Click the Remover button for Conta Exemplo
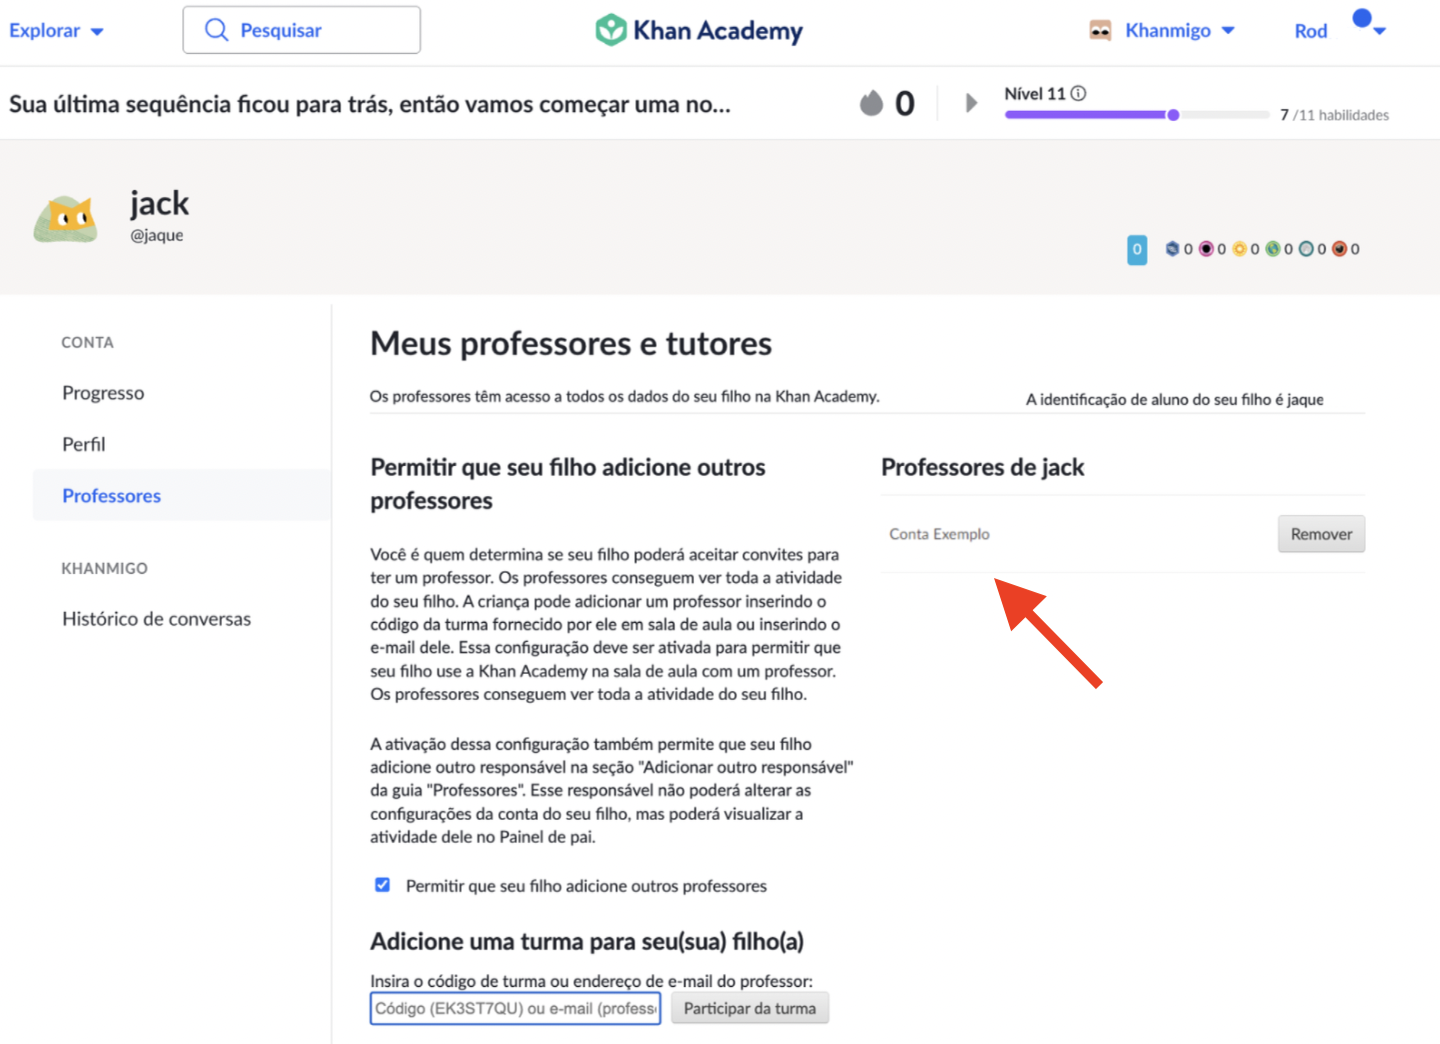The height and width of the screenshot is (1044, 1440). click(x=1321, y=534)
